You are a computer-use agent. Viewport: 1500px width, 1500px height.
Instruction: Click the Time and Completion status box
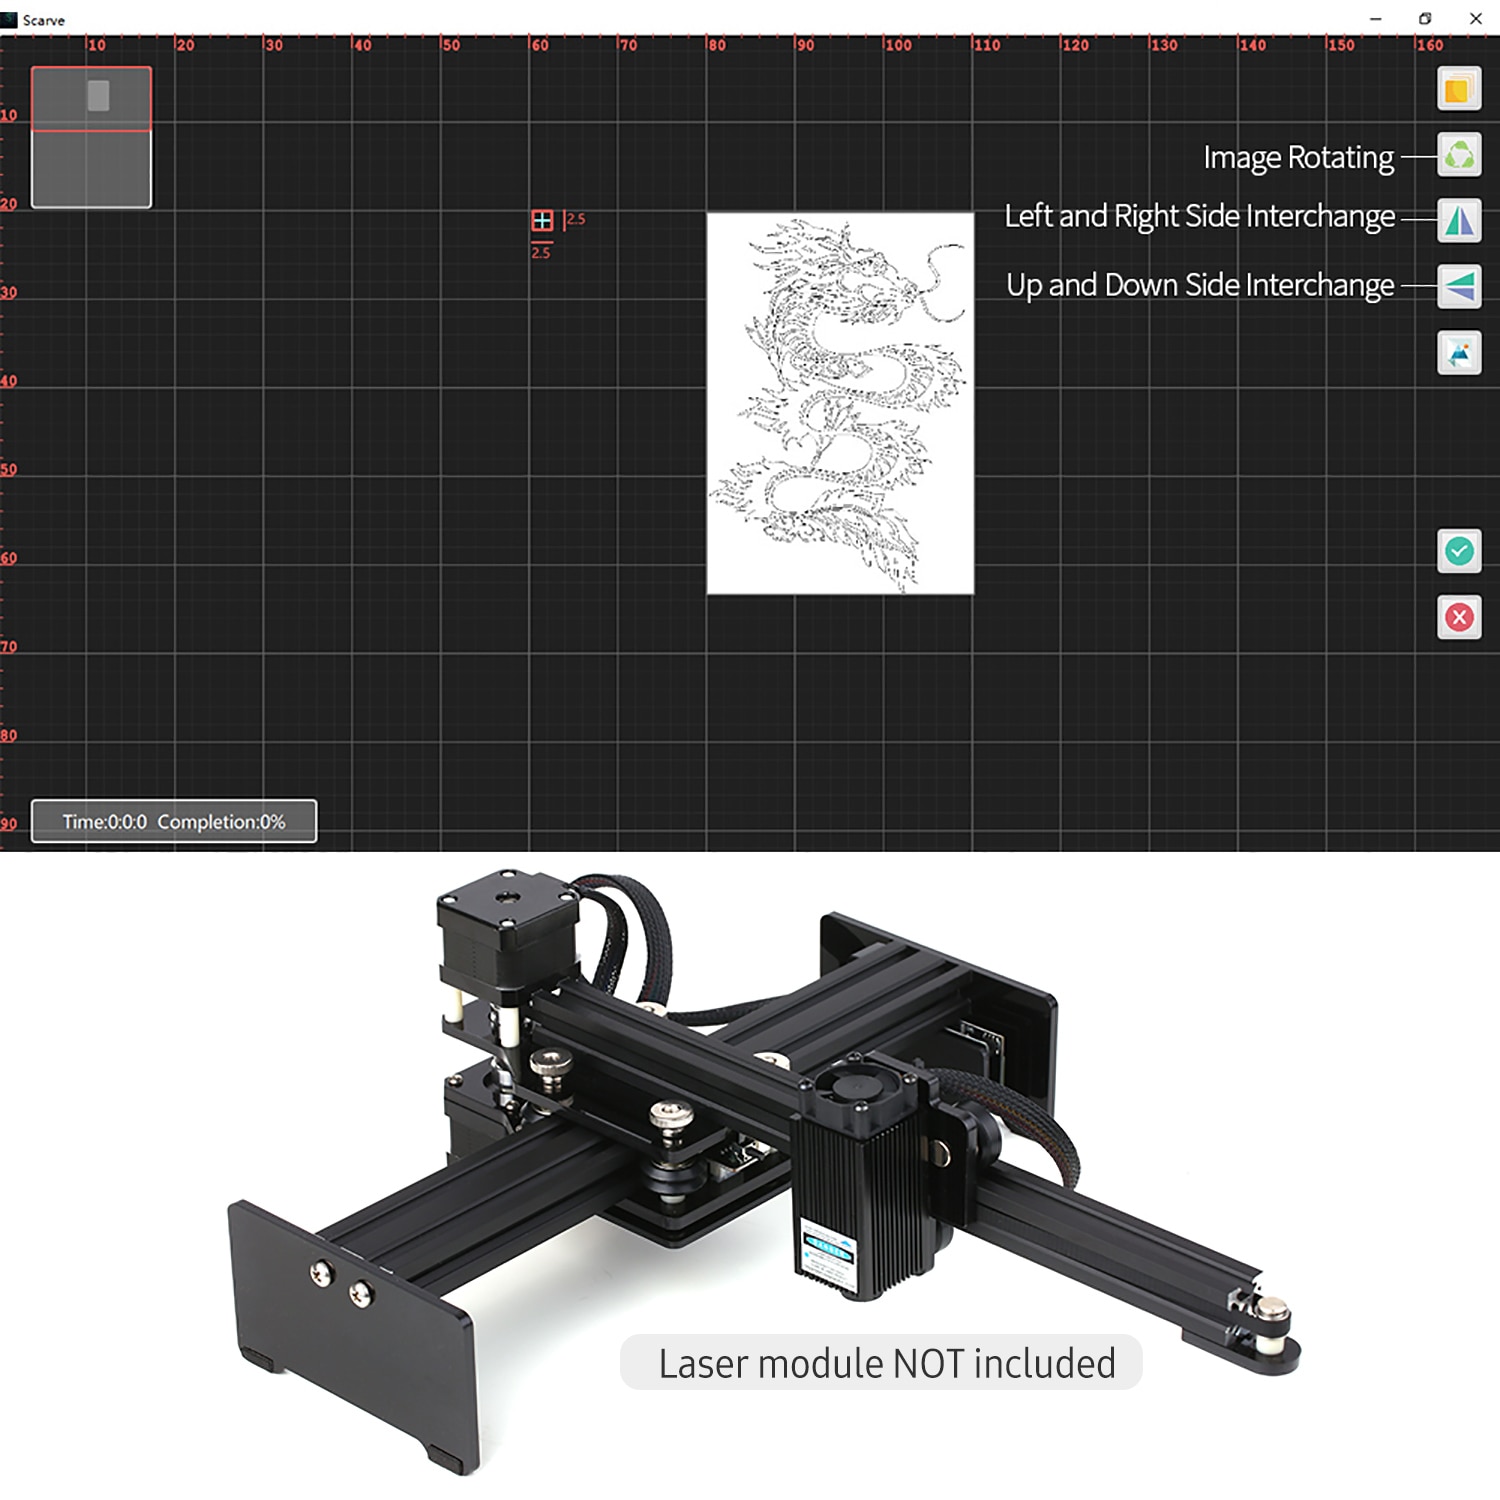[x=174, y=821]
